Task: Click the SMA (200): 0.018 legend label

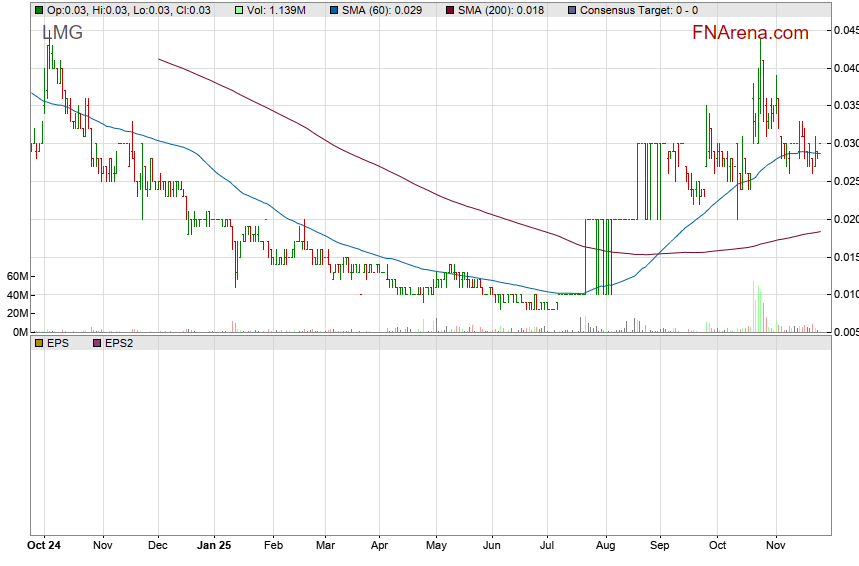Action: click(x=500, y=10)
